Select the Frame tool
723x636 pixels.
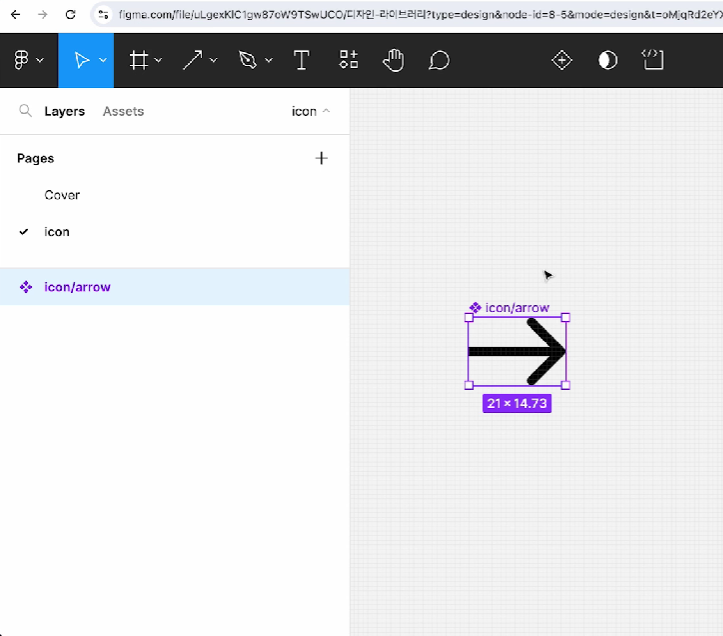point(138,60)
